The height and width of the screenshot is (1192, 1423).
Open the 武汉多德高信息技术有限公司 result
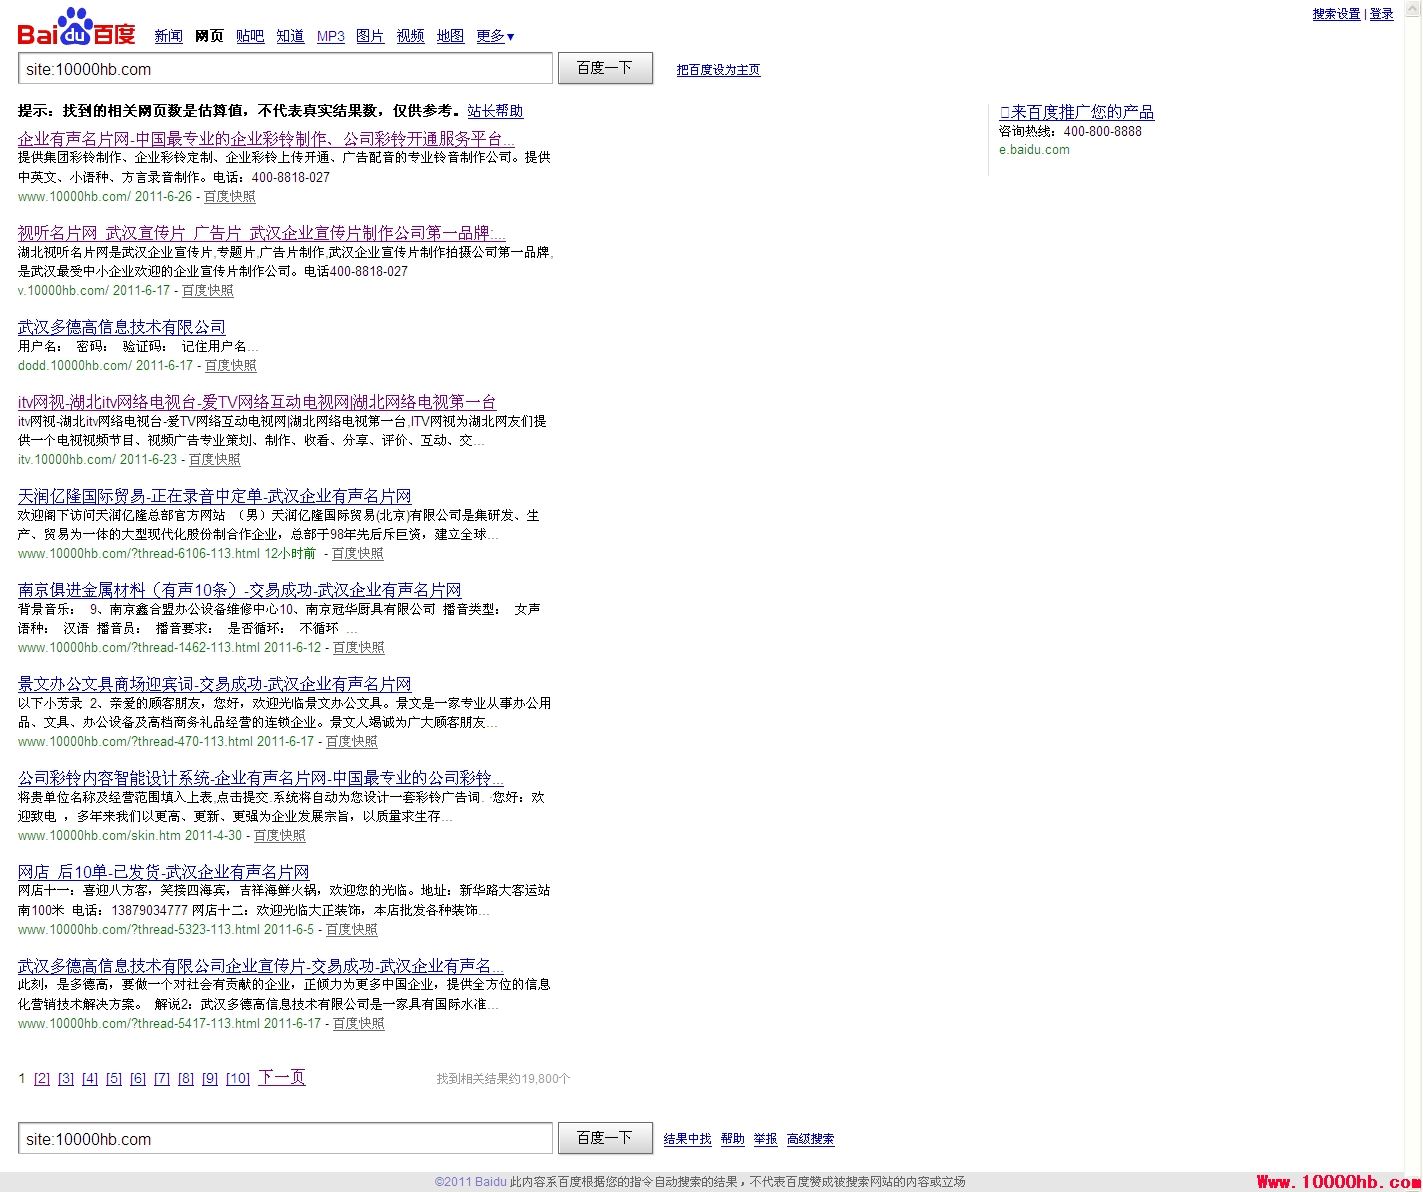point(122,327)
